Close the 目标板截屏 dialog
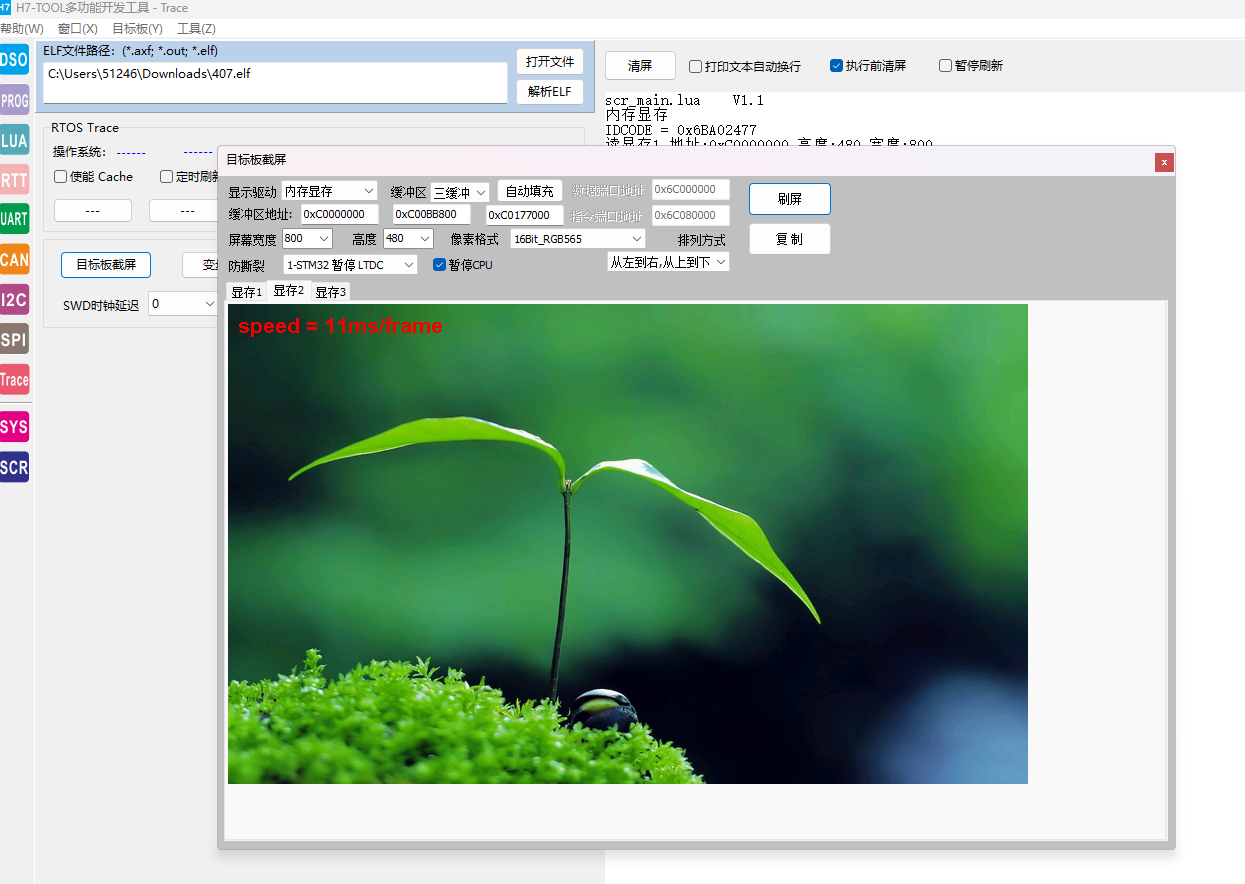1245x884 pixels. [1163, 162]
